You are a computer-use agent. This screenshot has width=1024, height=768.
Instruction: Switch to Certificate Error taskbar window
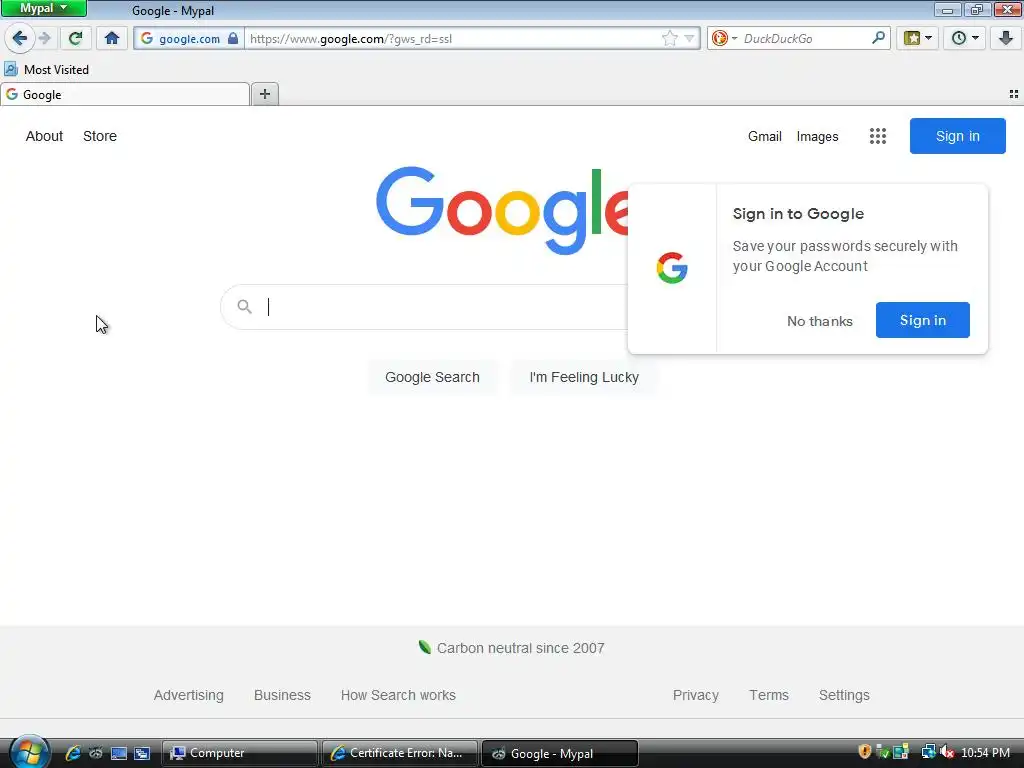tap(400, 754)
